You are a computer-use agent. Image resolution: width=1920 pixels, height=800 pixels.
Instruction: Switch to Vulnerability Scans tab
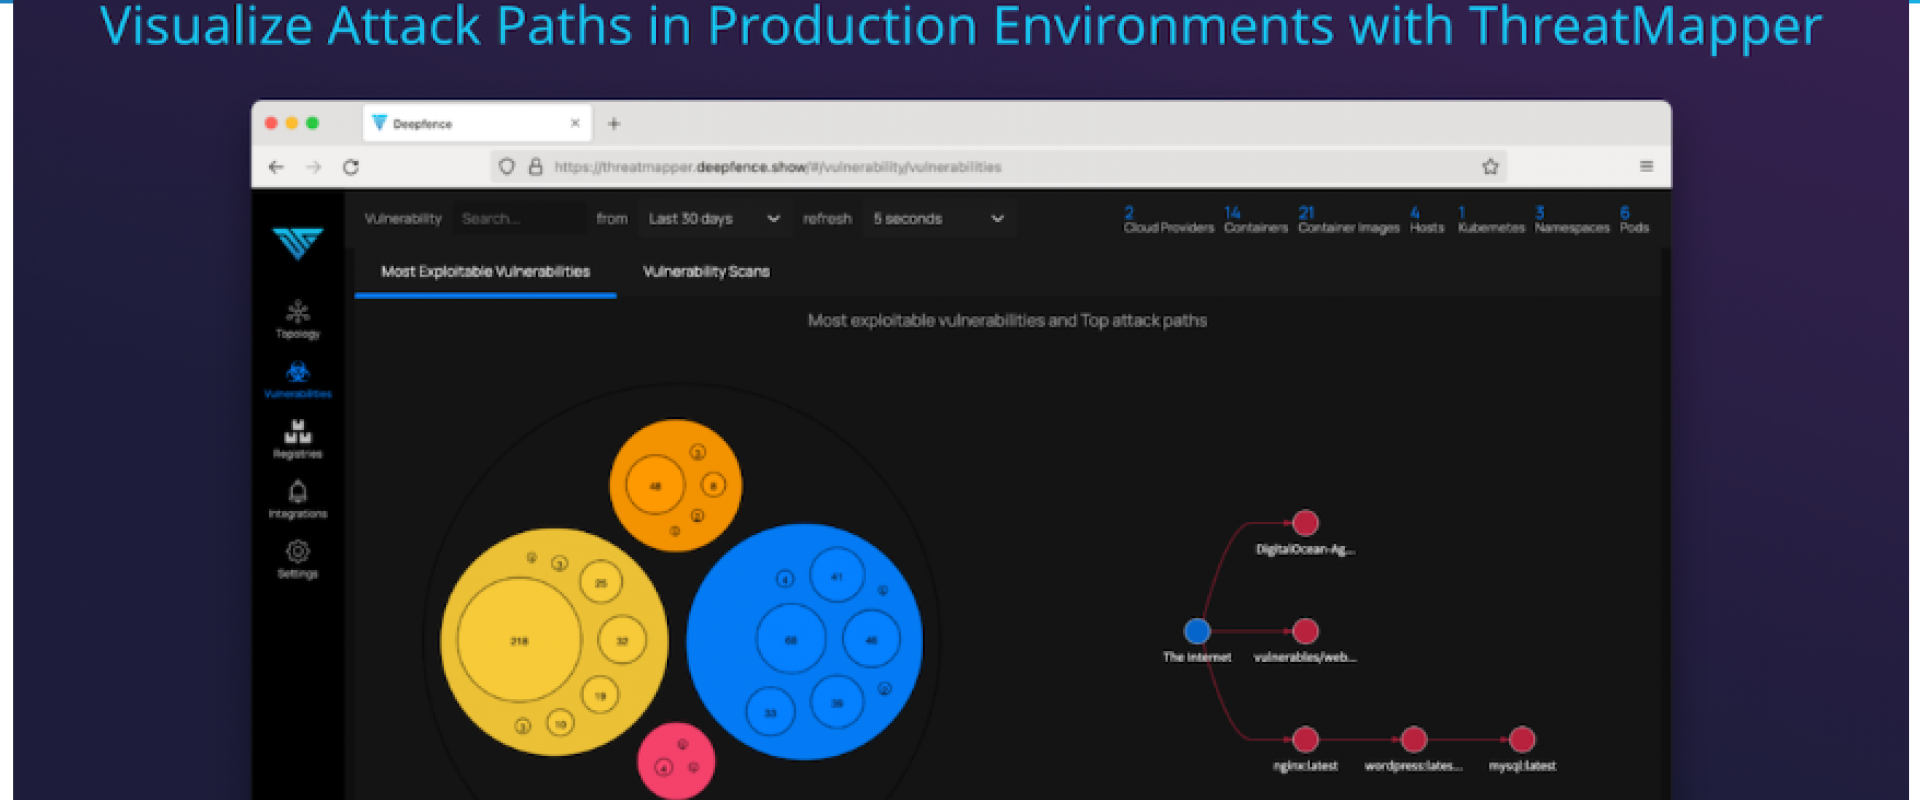[x=706, y=272]
